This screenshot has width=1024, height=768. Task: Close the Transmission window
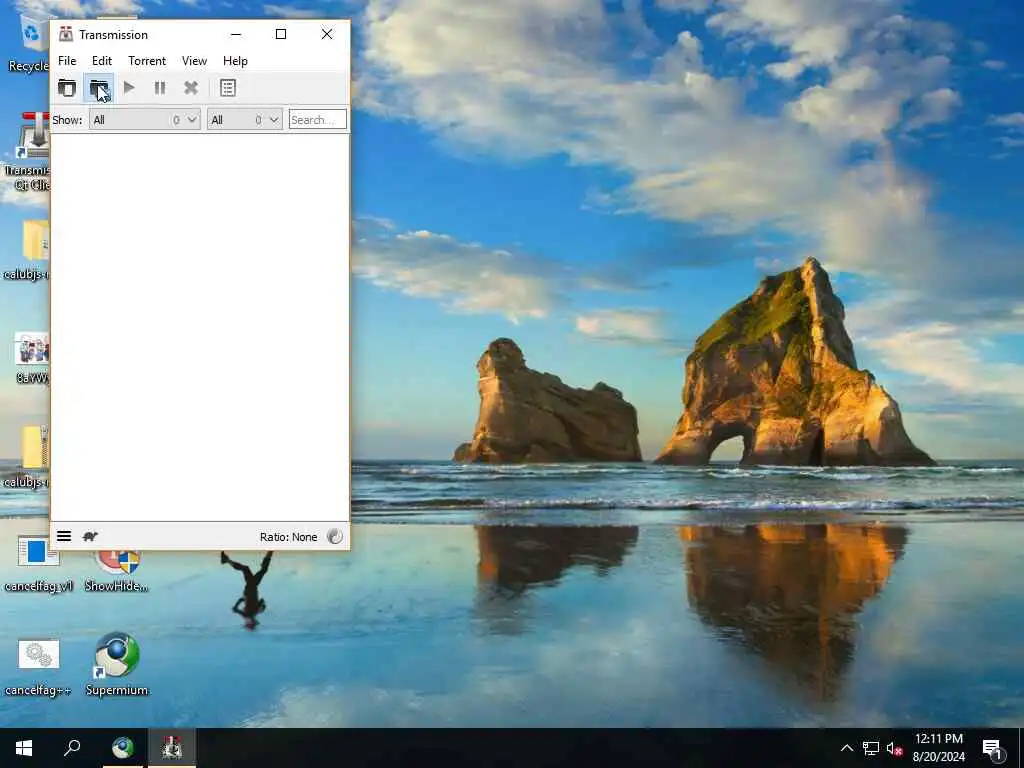pyautogui.click(x=327, y=34)
